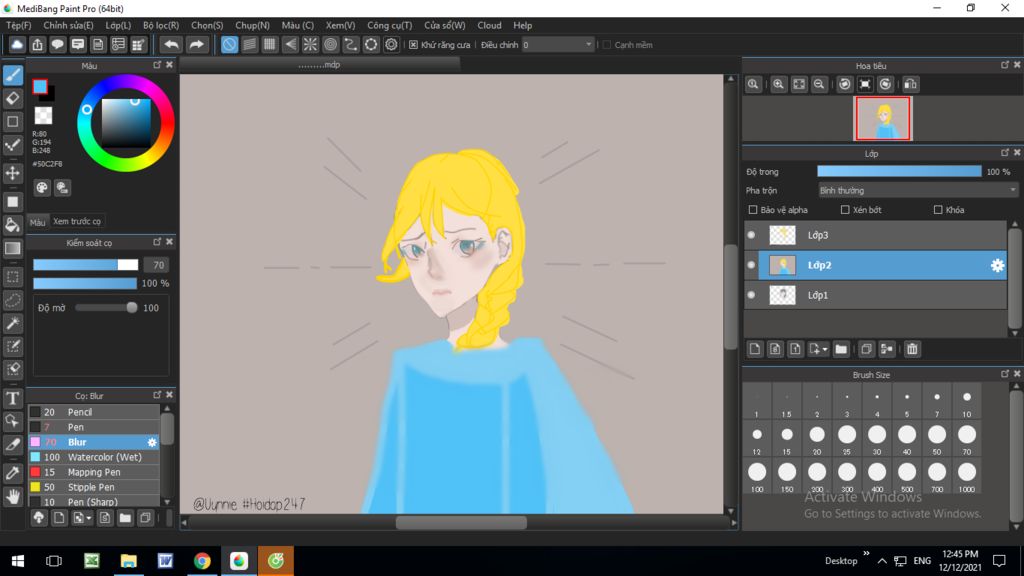
Task: Open Lớp(L) menu
Action: [118, 25]
